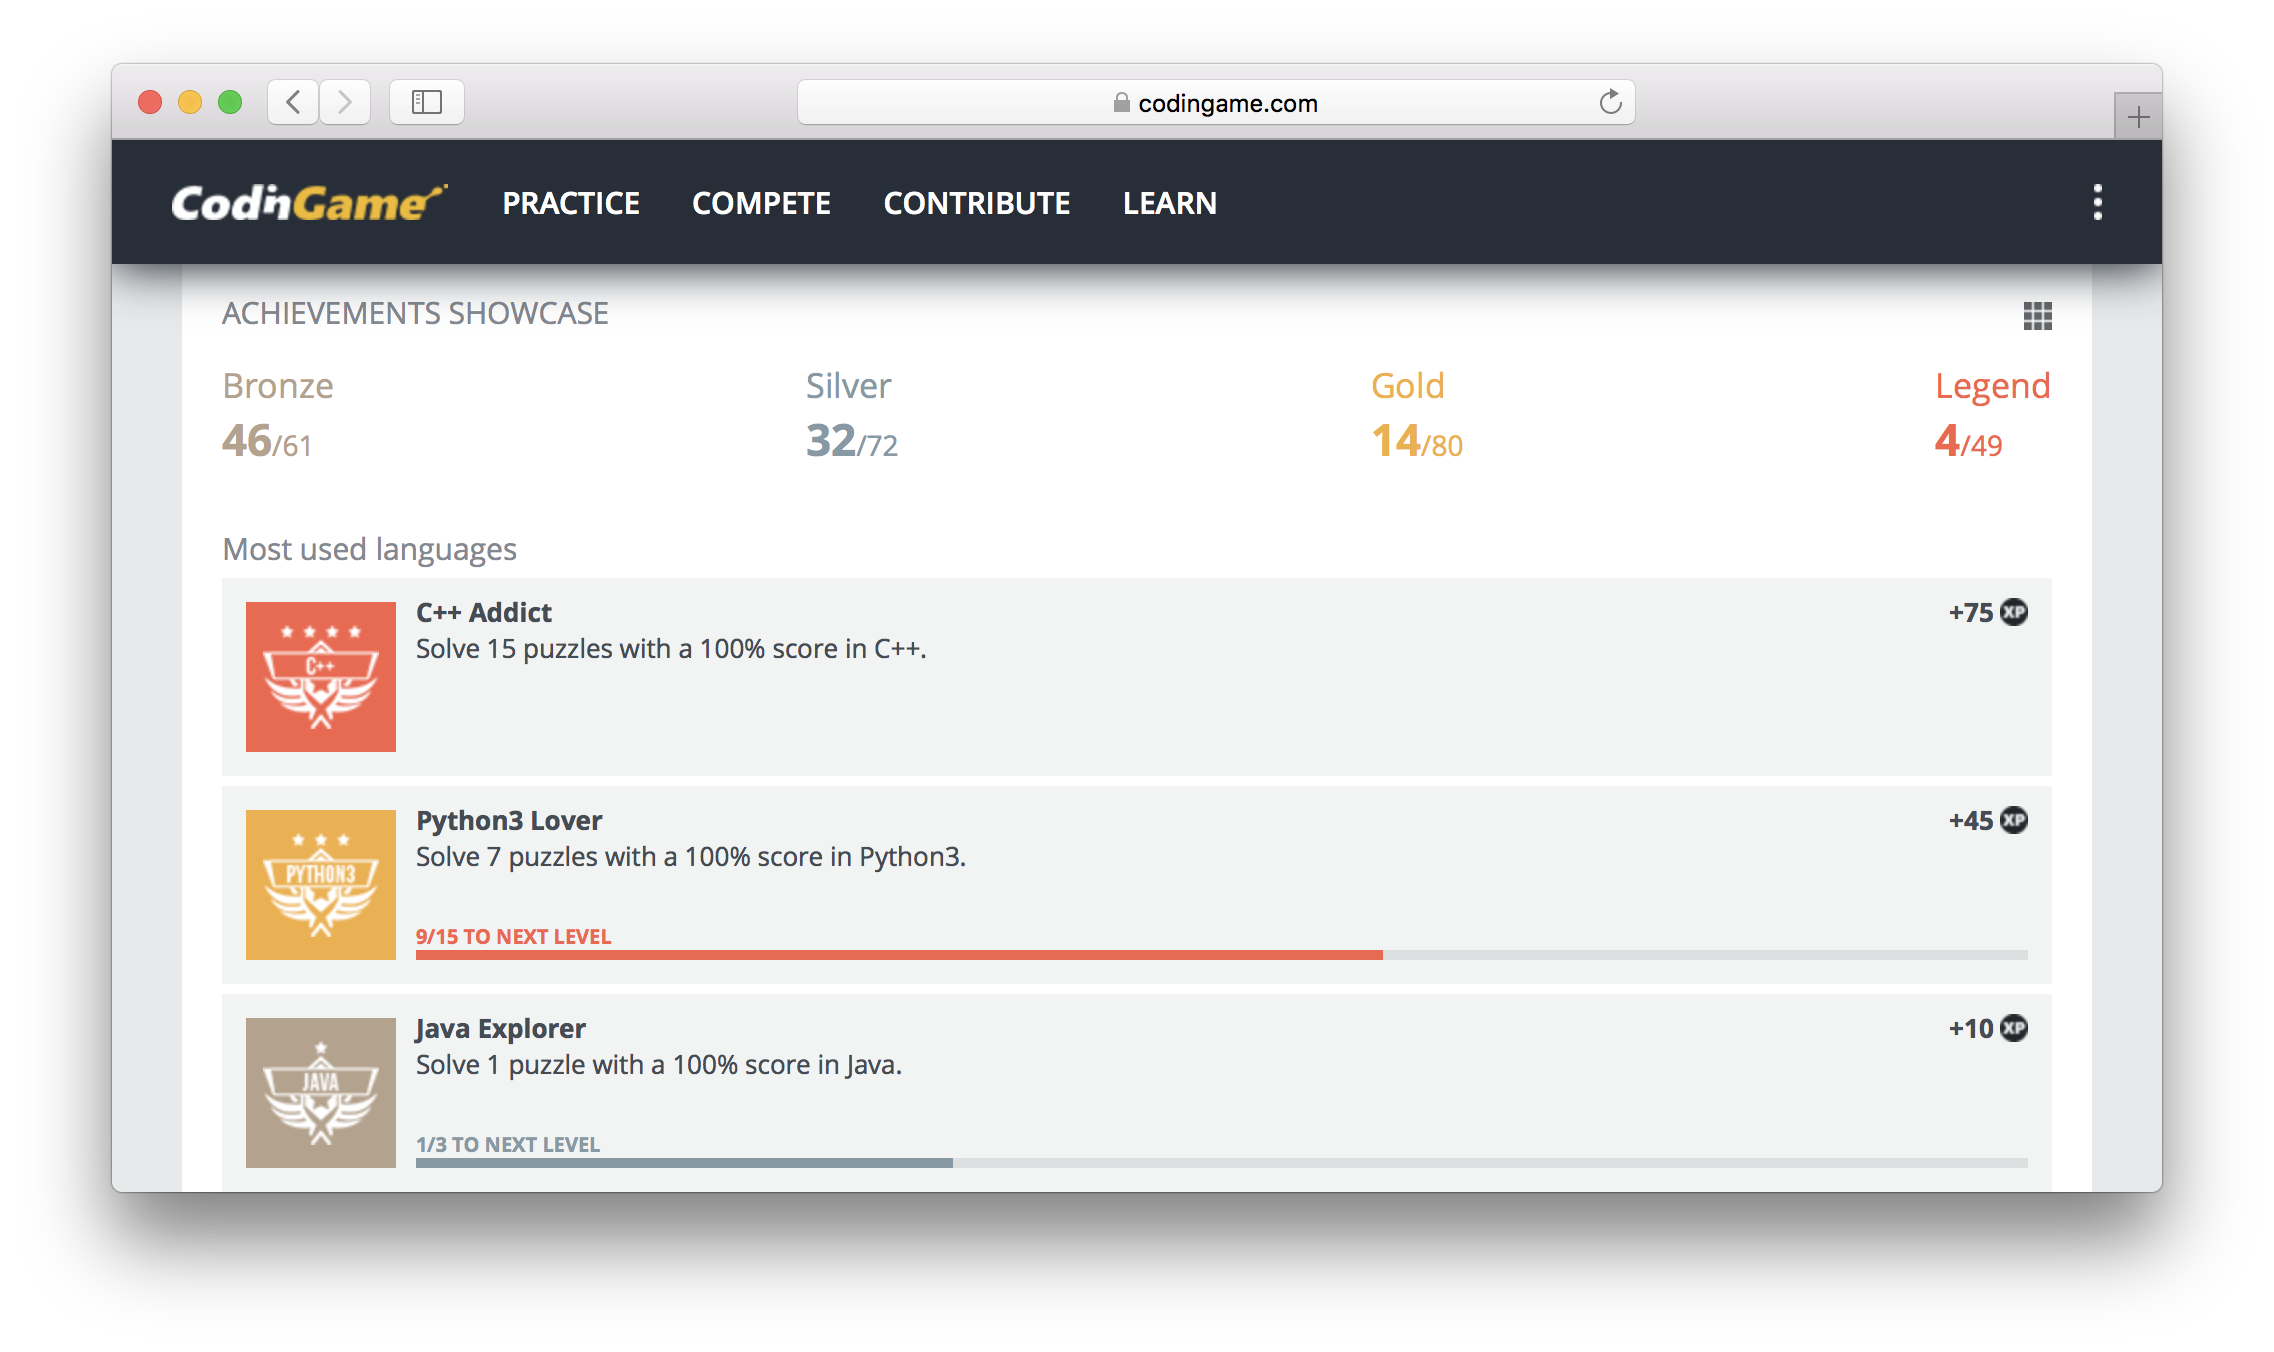The image size is (2274, 1352).
Task: Open the LEARN menu
Action: tap(1170, 203)
